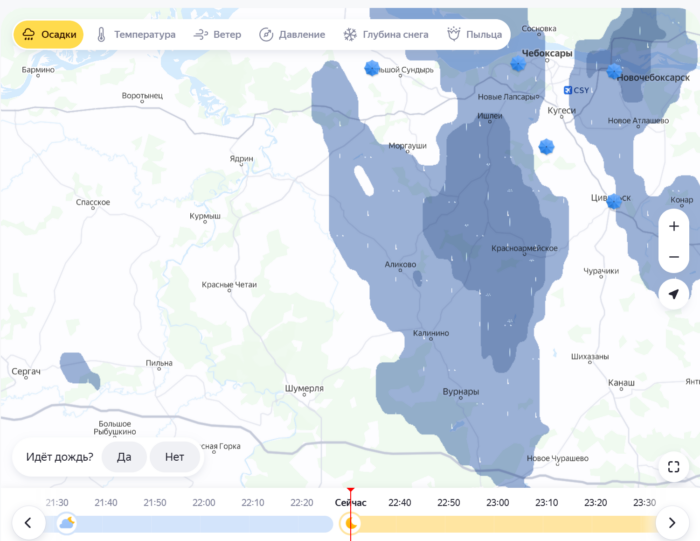Select the Осадки precipitation layer
The height and width of the screenshot is (541, 700).
[x=49, y=34]
